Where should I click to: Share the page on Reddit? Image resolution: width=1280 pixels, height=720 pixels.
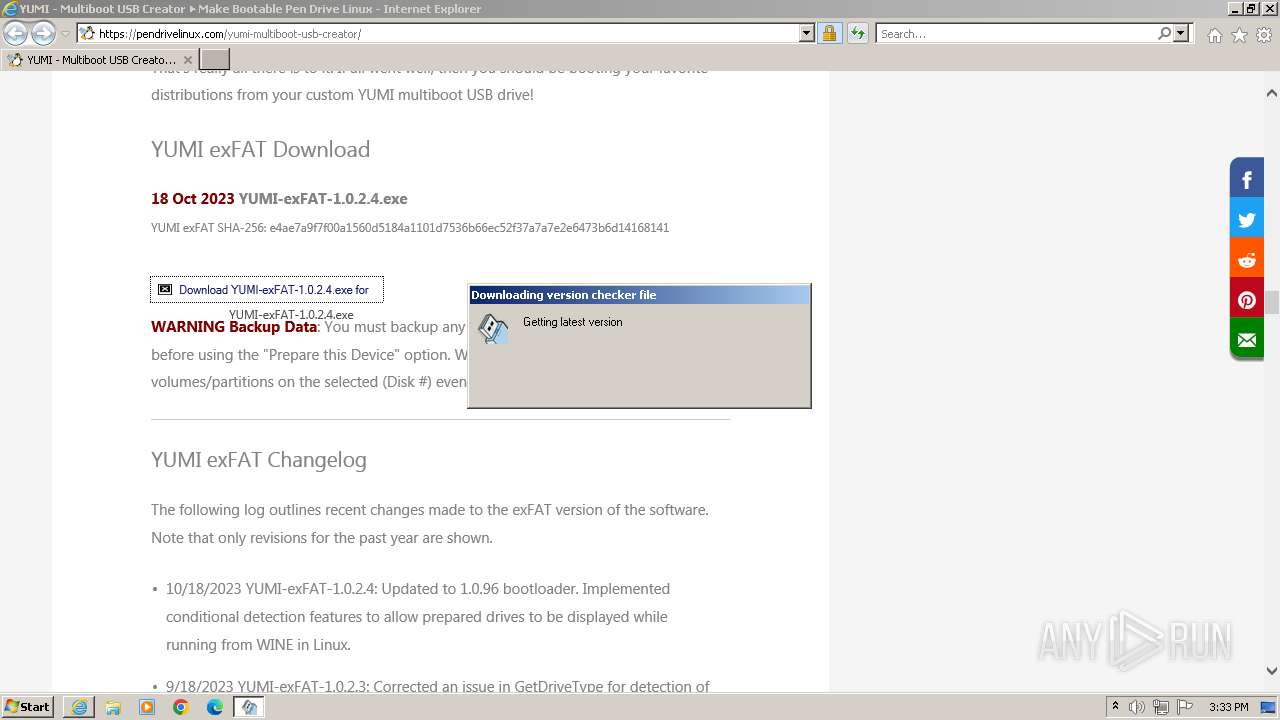pos(1247,260)
